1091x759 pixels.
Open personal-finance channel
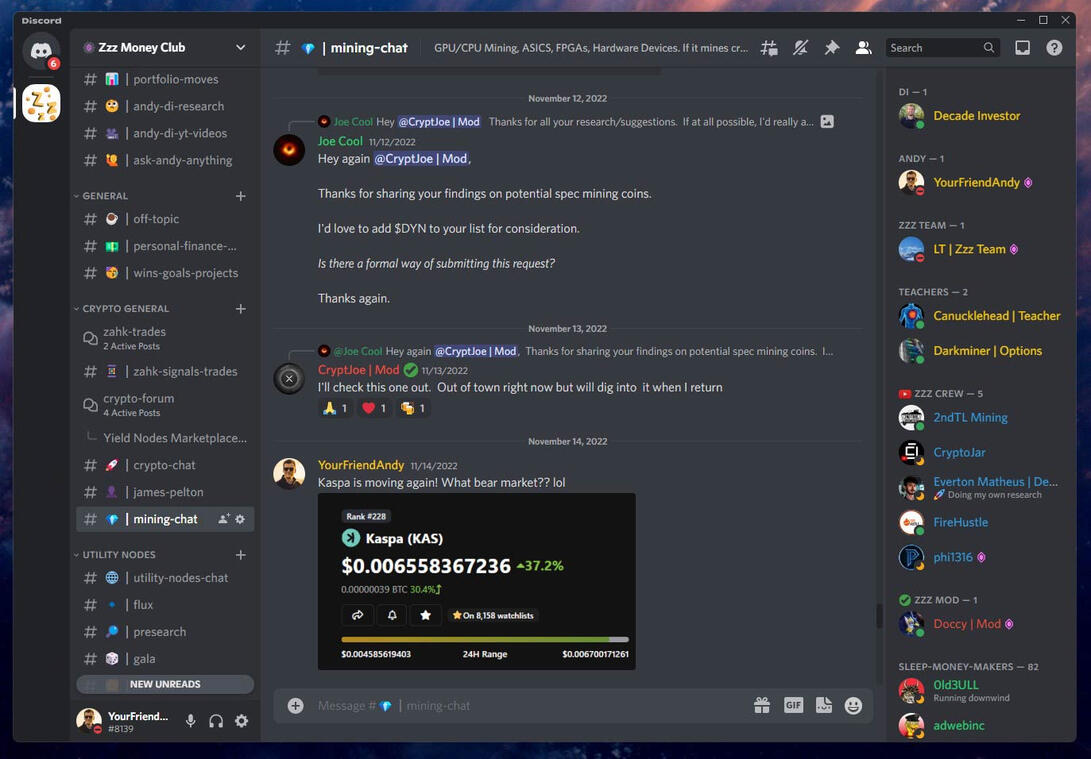[165, 246]
